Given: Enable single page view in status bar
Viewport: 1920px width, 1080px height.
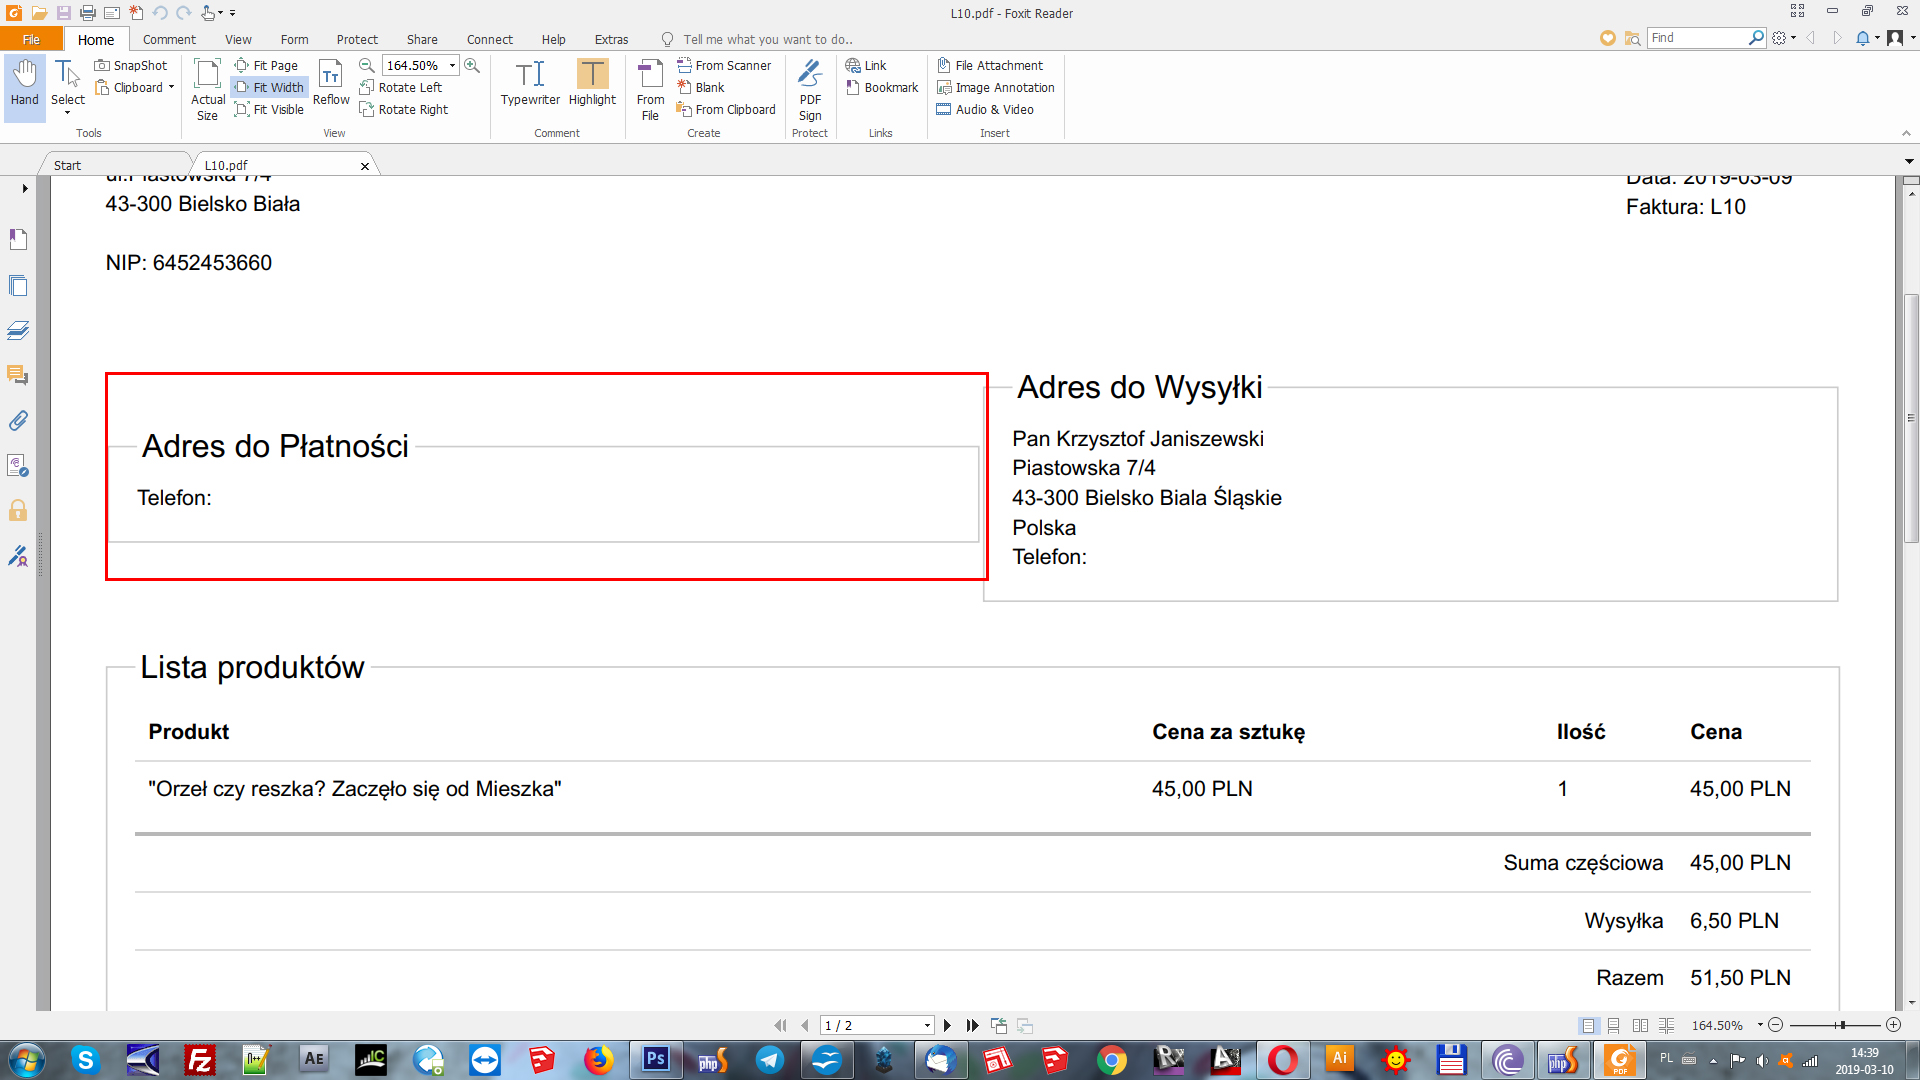Looking at the screenshot, I should (1588, 1025).
